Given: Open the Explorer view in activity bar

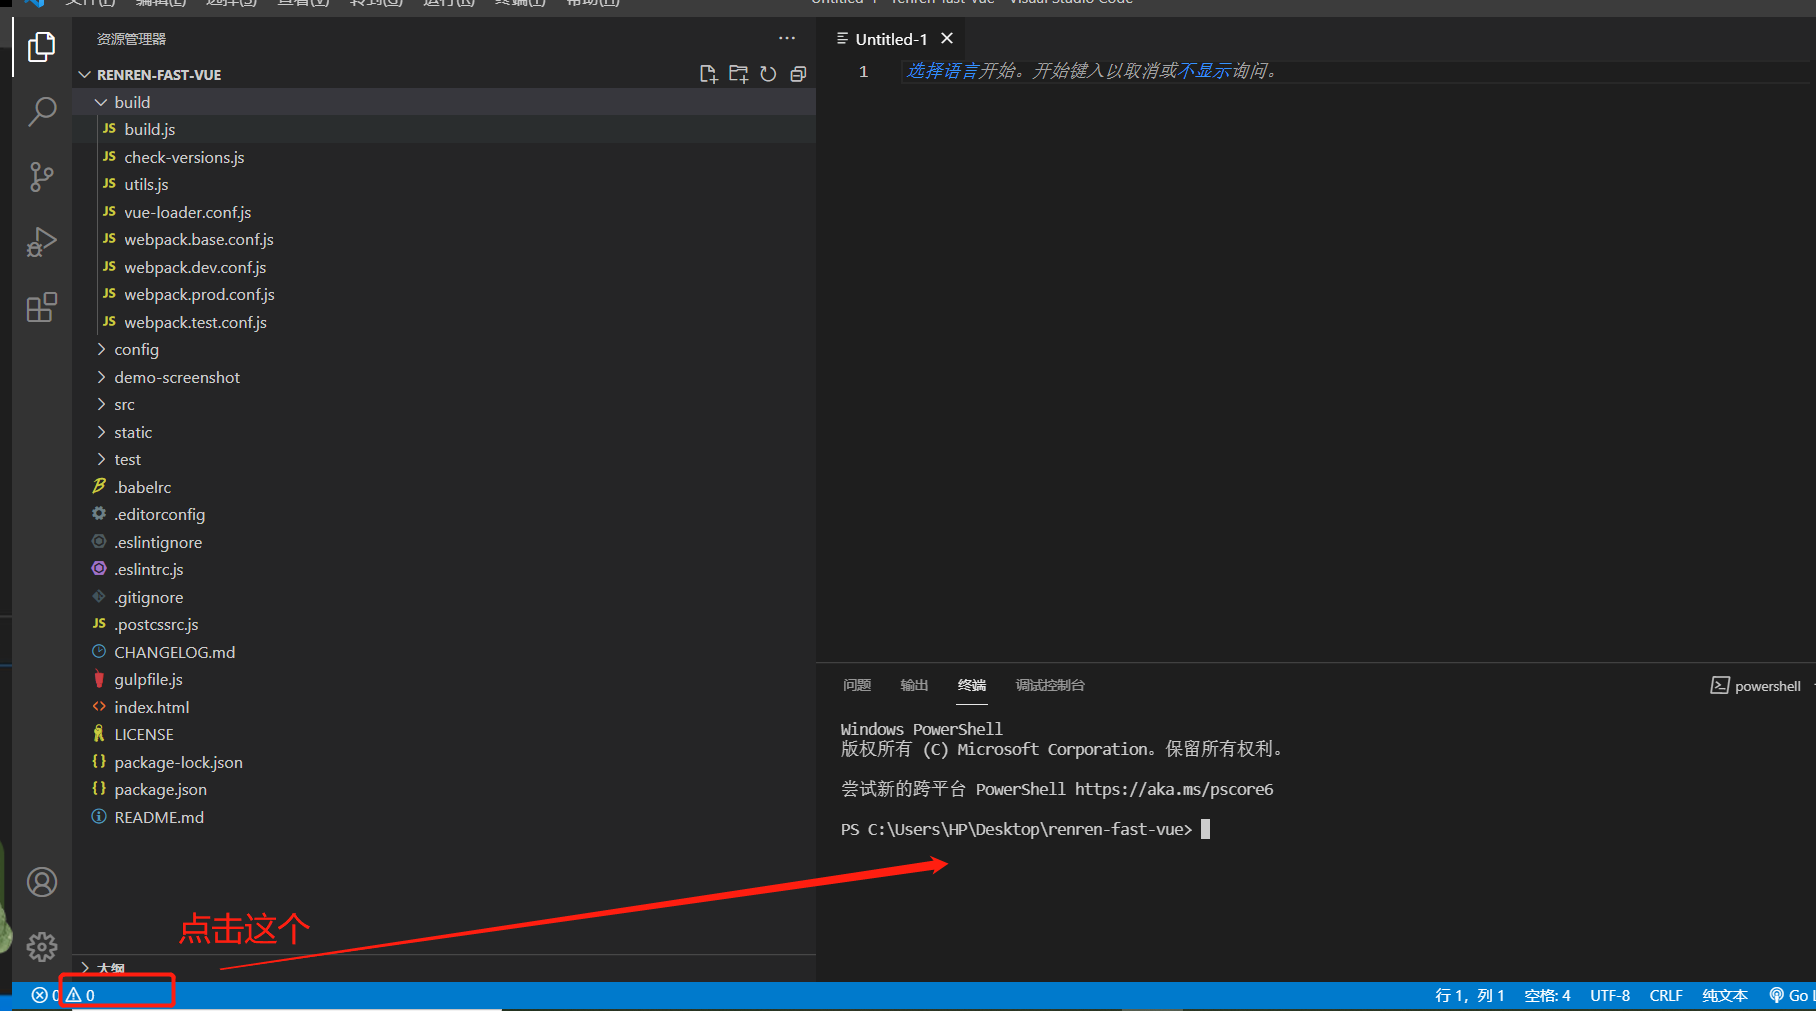Looking at the screenshot, I should tap(41, 47).
